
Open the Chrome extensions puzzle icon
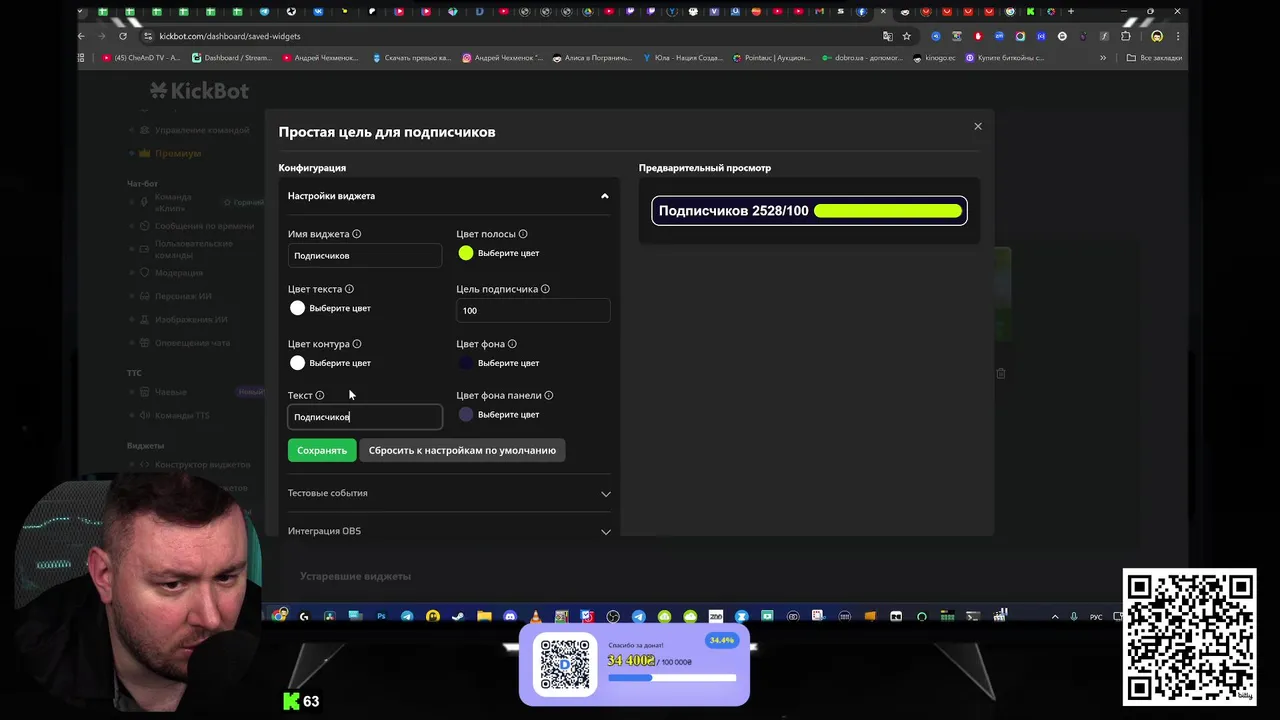(x=1125, y=36)
